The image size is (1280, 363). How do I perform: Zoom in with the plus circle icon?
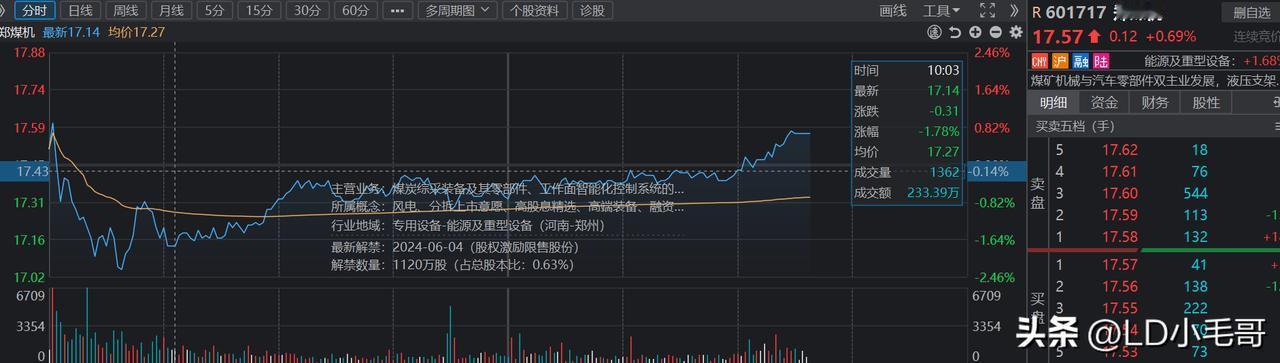[975, 32]
